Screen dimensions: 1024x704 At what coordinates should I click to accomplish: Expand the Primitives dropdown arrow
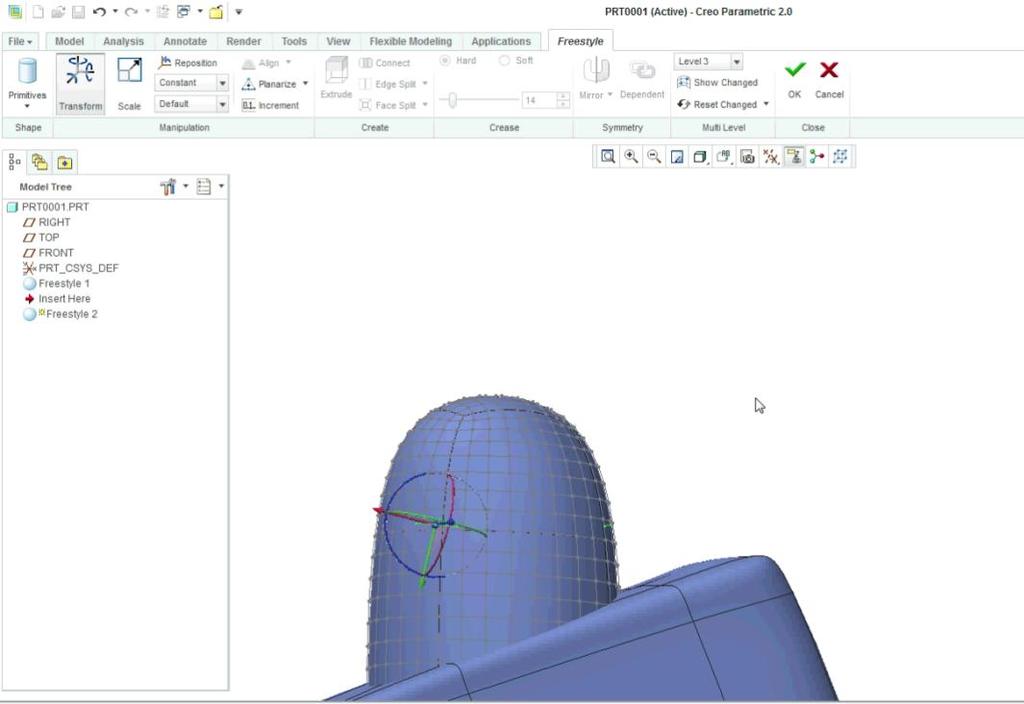27,106
